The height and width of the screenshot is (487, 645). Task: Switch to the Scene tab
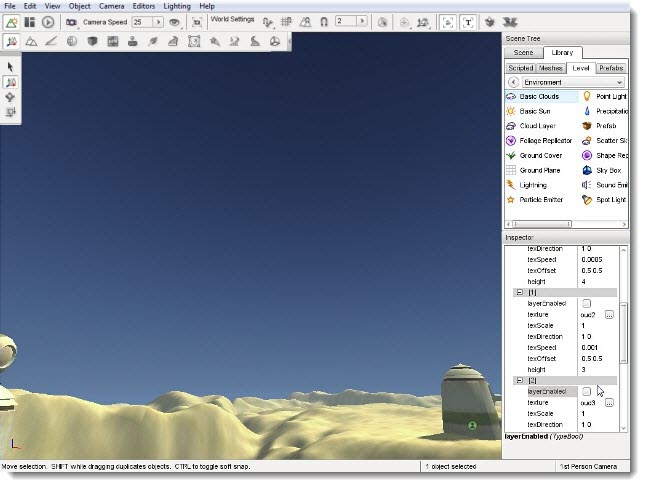(x=523, y=52)
